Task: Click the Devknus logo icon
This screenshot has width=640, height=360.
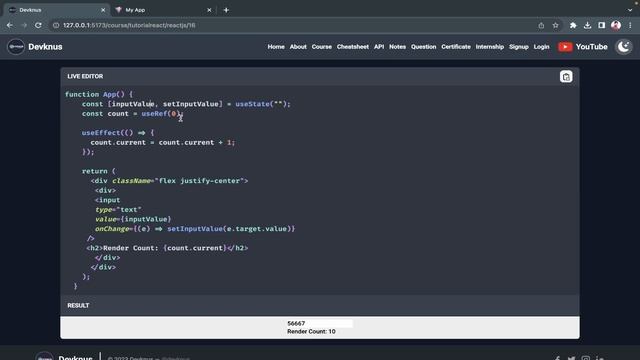Action: 16,47
